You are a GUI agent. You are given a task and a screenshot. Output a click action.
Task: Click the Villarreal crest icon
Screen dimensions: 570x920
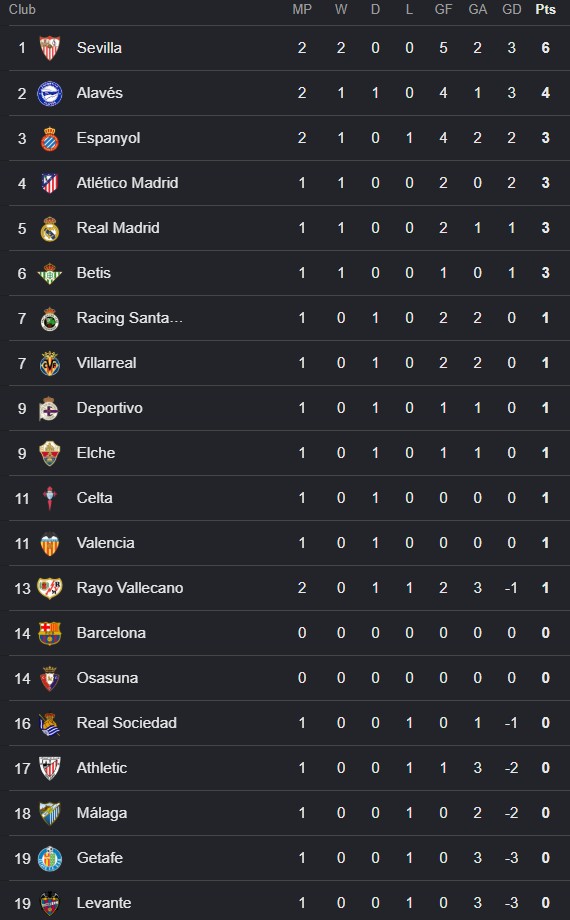[50, 363]
